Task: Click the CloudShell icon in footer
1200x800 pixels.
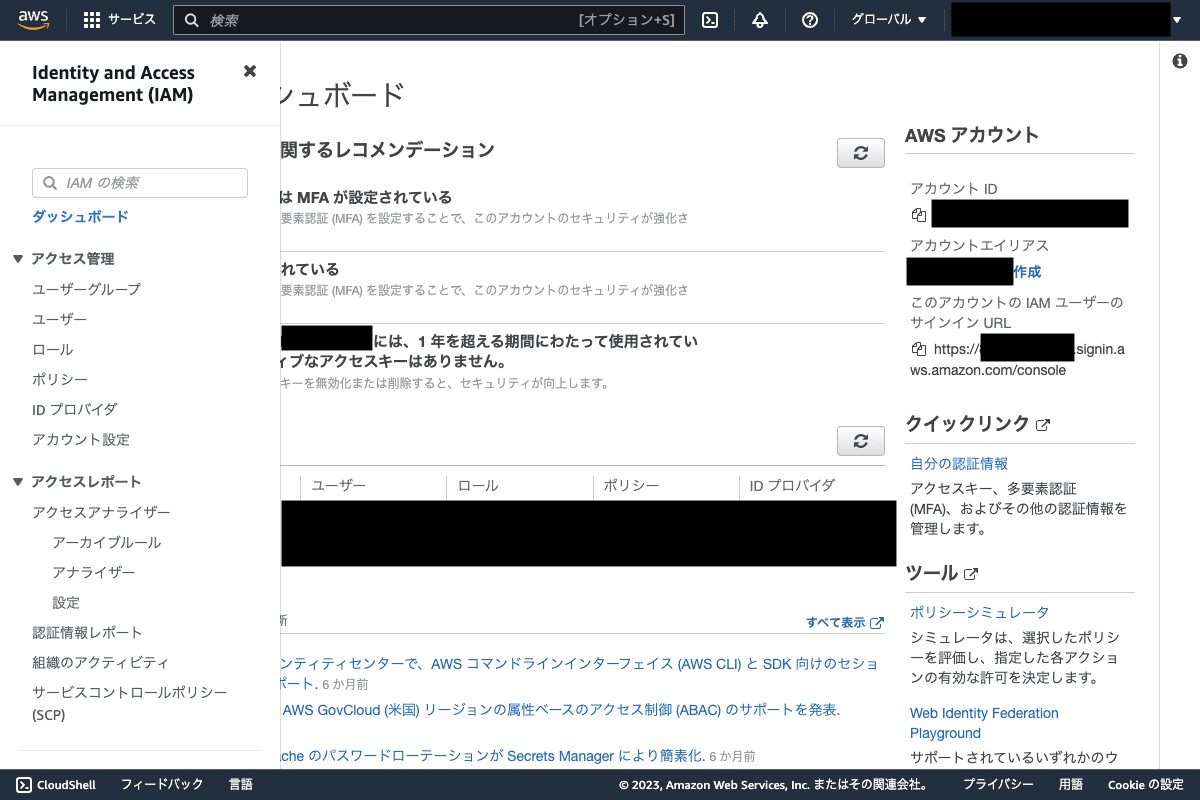Action: click(x=24, y=785)
